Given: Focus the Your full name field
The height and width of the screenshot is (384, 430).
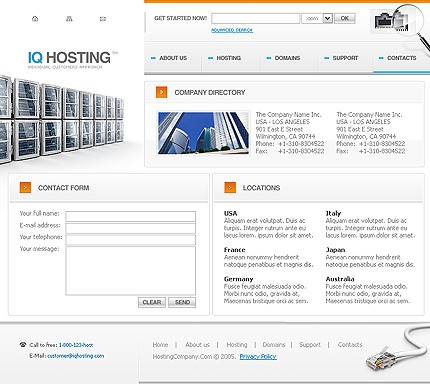Looking at the screenshot, I should click(x=131, y=216).
